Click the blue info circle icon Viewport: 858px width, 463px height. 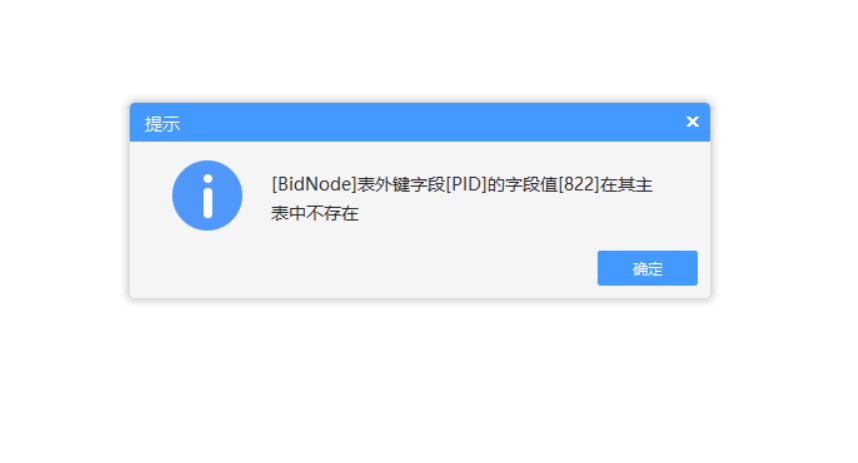[207, 195]
